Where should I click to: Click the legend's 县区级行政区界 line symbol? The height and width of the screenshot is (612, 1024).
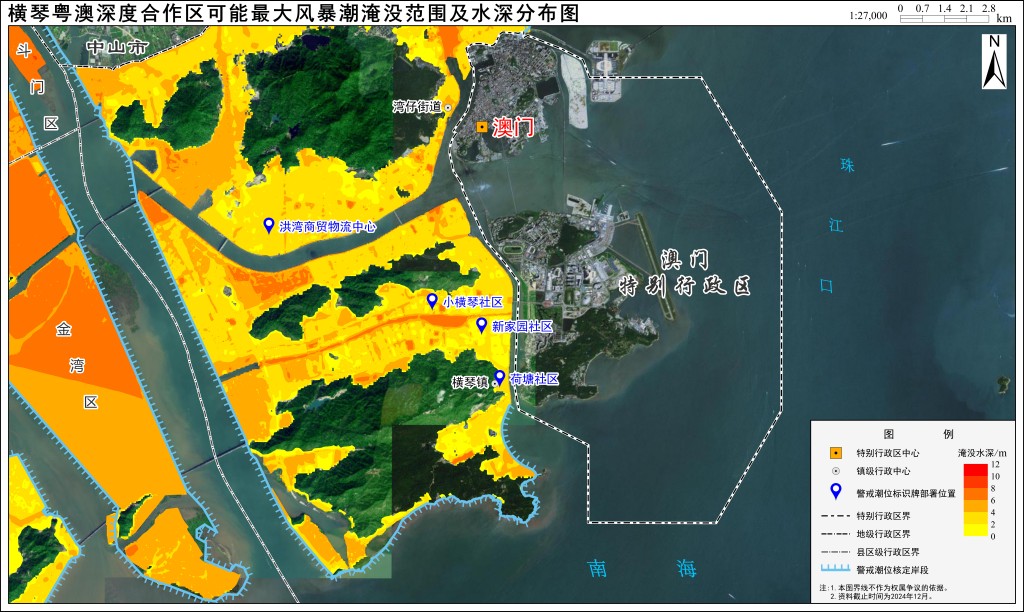pos(835,552)
